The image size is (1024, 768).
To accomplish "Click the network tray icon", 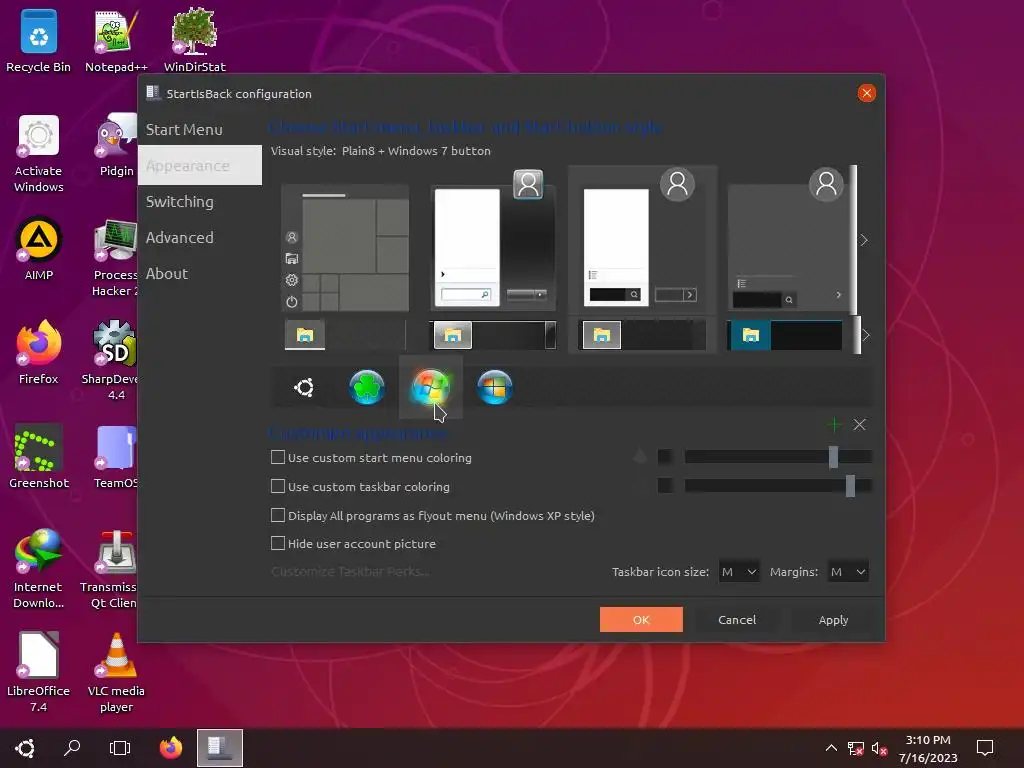I will pos(855,748).
